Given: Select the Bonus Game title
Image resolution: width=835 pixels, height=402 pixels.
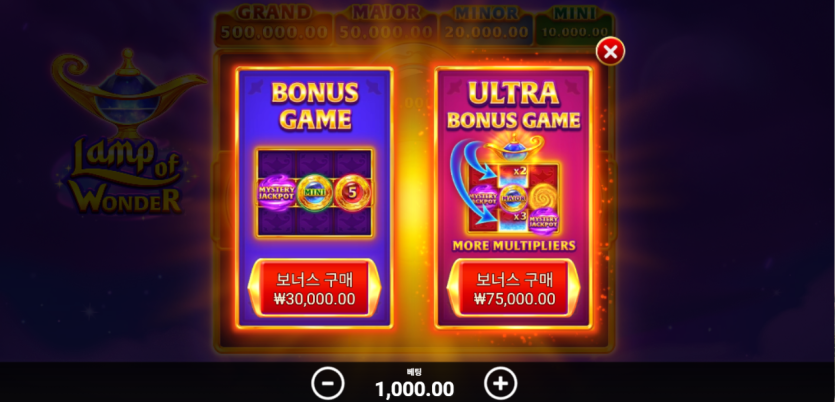Looking at the screenshot, I should coord(315,106).
